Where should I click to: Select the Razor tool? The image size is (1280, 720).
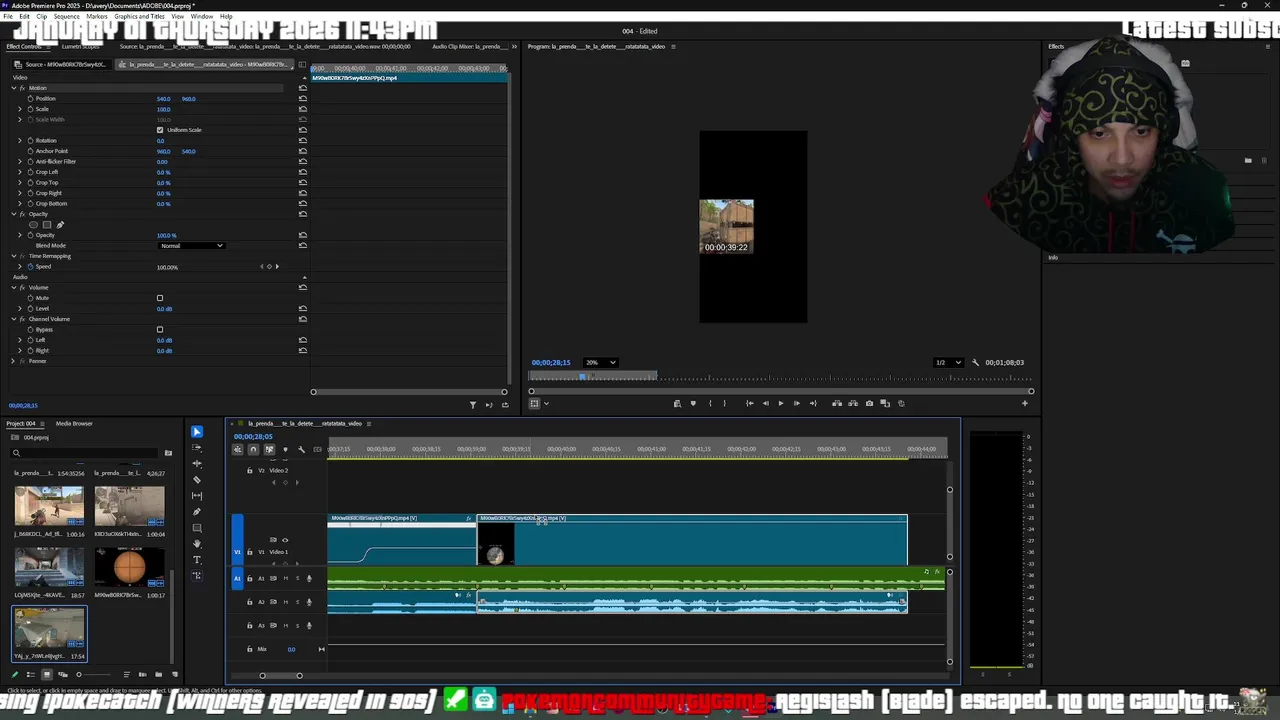pos(196,480)
